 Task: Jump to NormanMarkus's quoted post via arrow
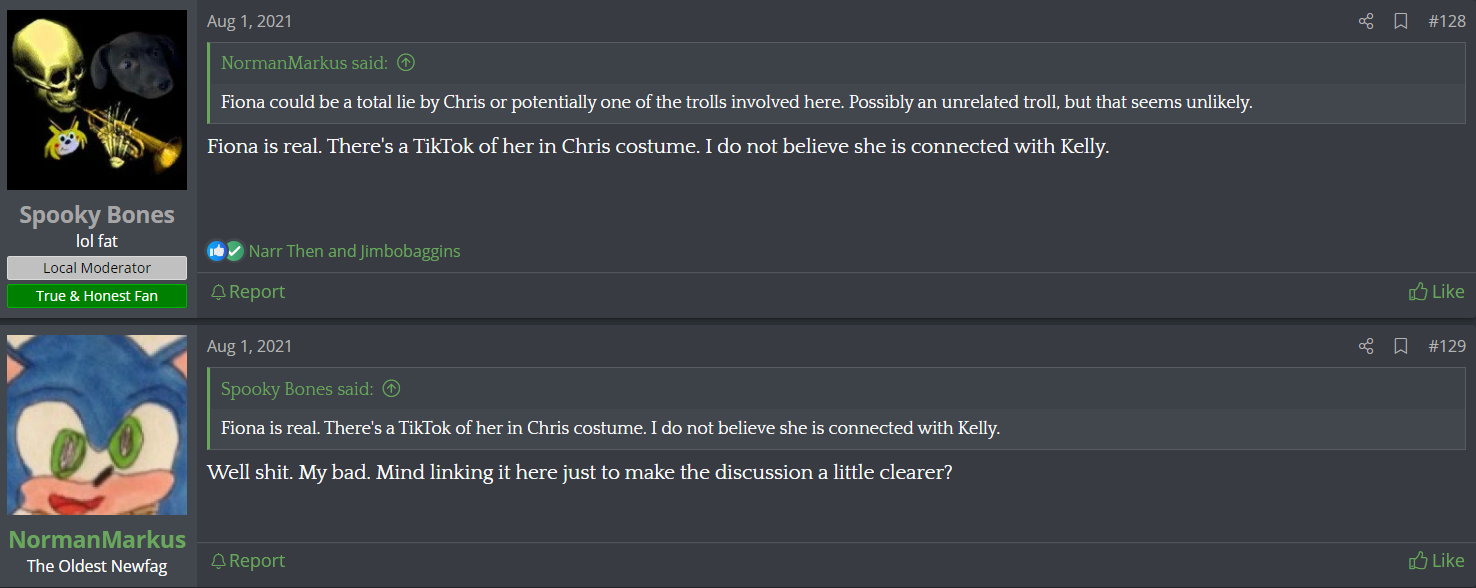click(x=406, y=63)
